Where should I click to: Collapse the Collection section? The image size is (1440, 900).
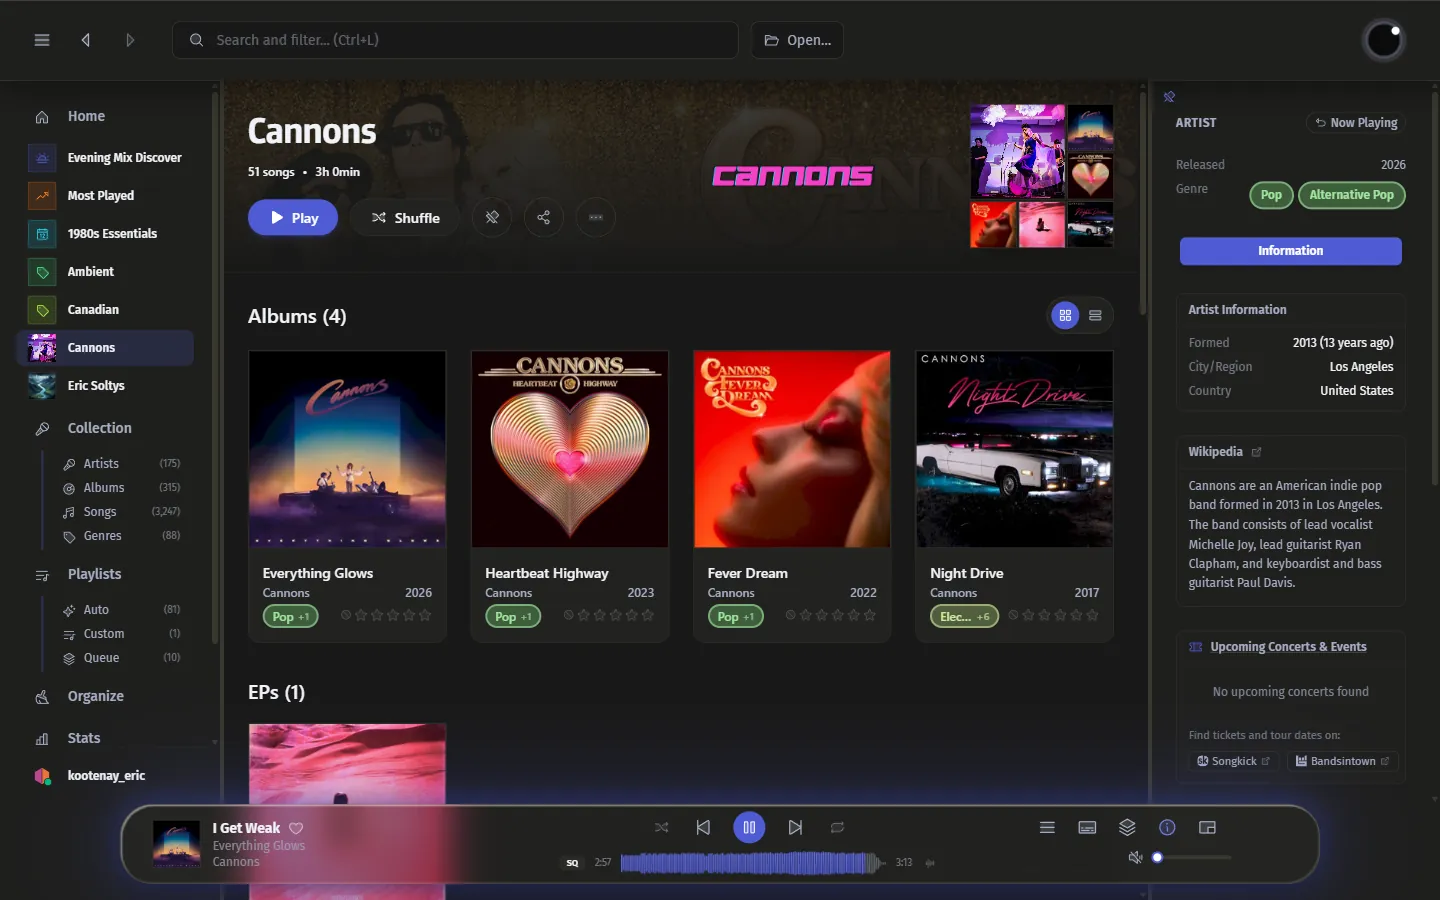pos(99,428)
